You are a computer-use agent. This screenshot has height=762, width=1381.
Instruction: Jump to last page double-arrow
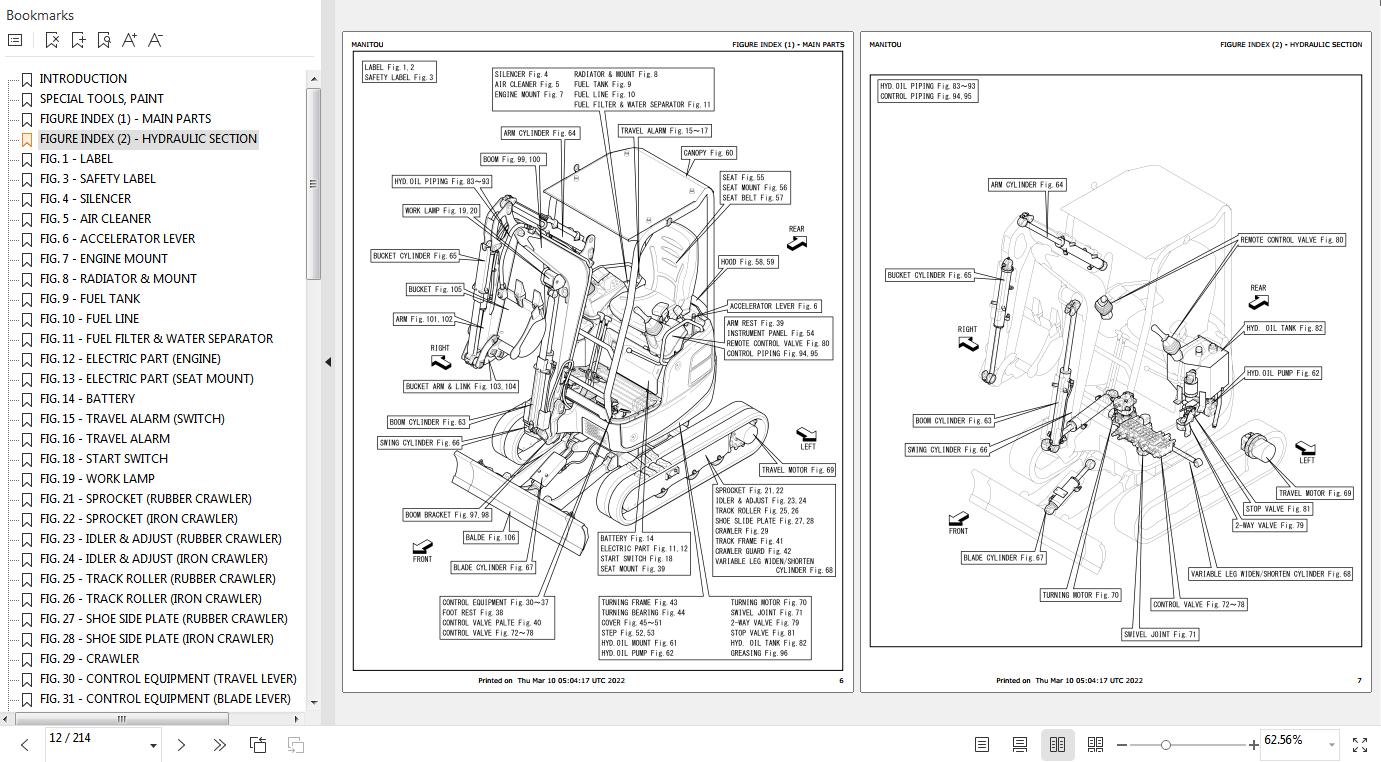click(219, 745)
